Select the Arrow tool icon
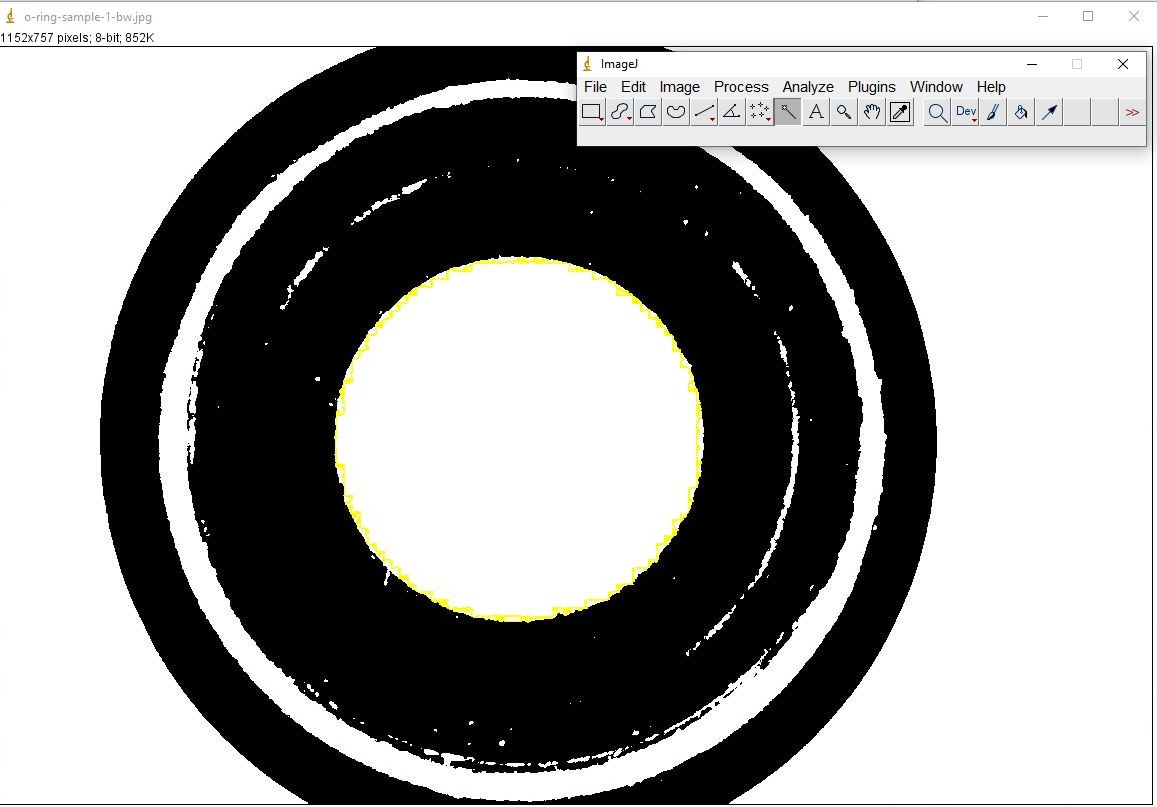 coord(1049,112)
